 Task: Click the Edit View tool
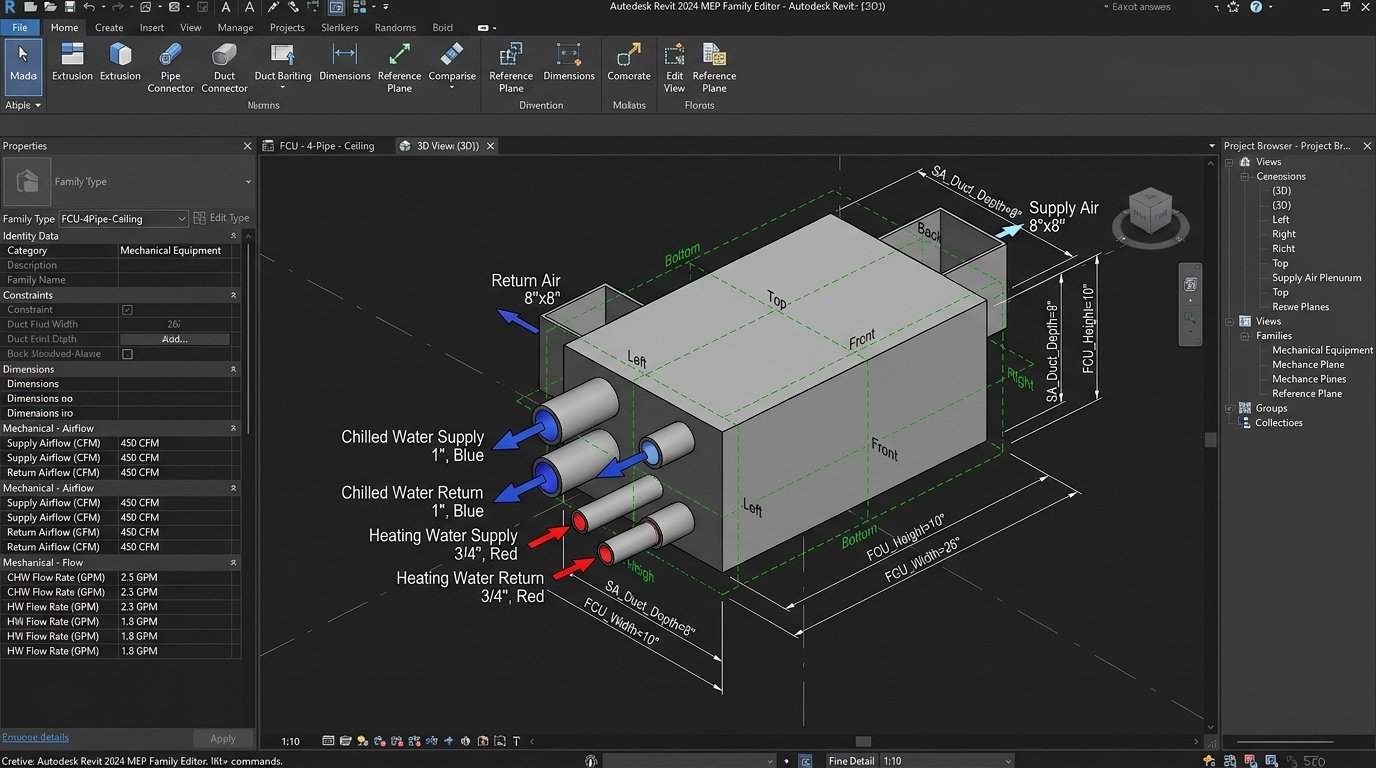tap(675, 68)
